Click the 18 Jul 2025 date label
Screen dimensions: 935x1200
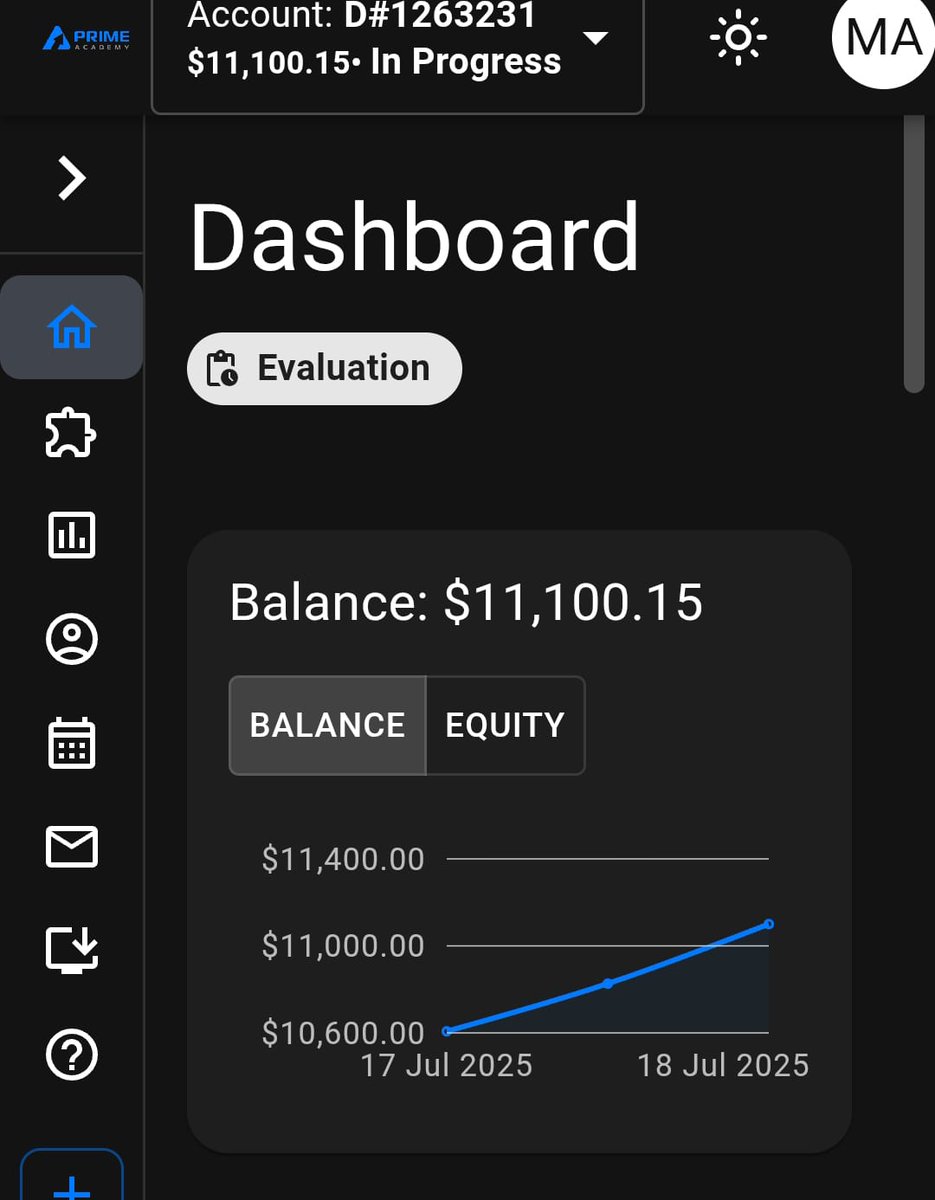click(723, 1065)
